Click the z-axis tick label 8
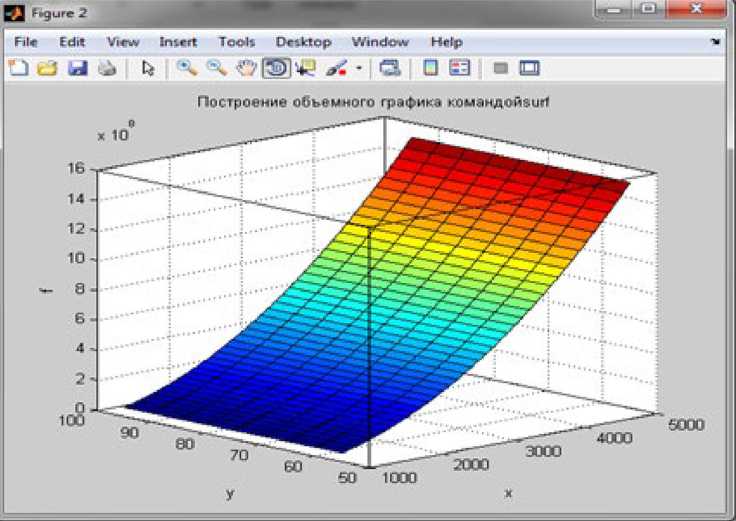 80,289
